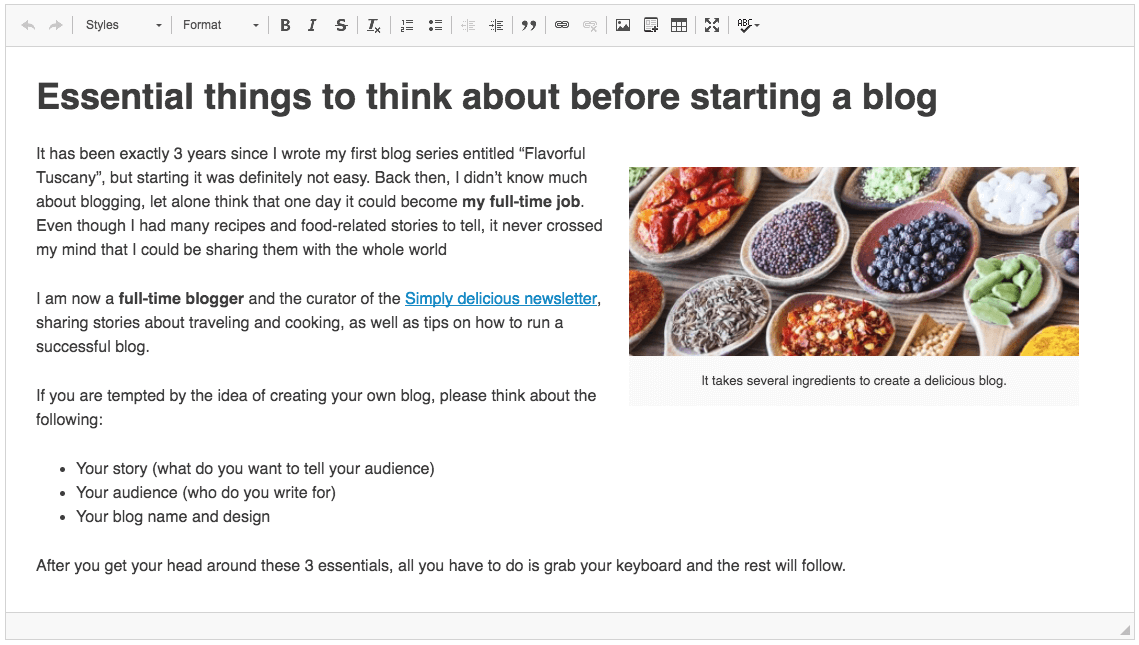This screenshot has height=645, width=1139.
Task: Select the spices image in the article
Action: (x=854, y=261)
